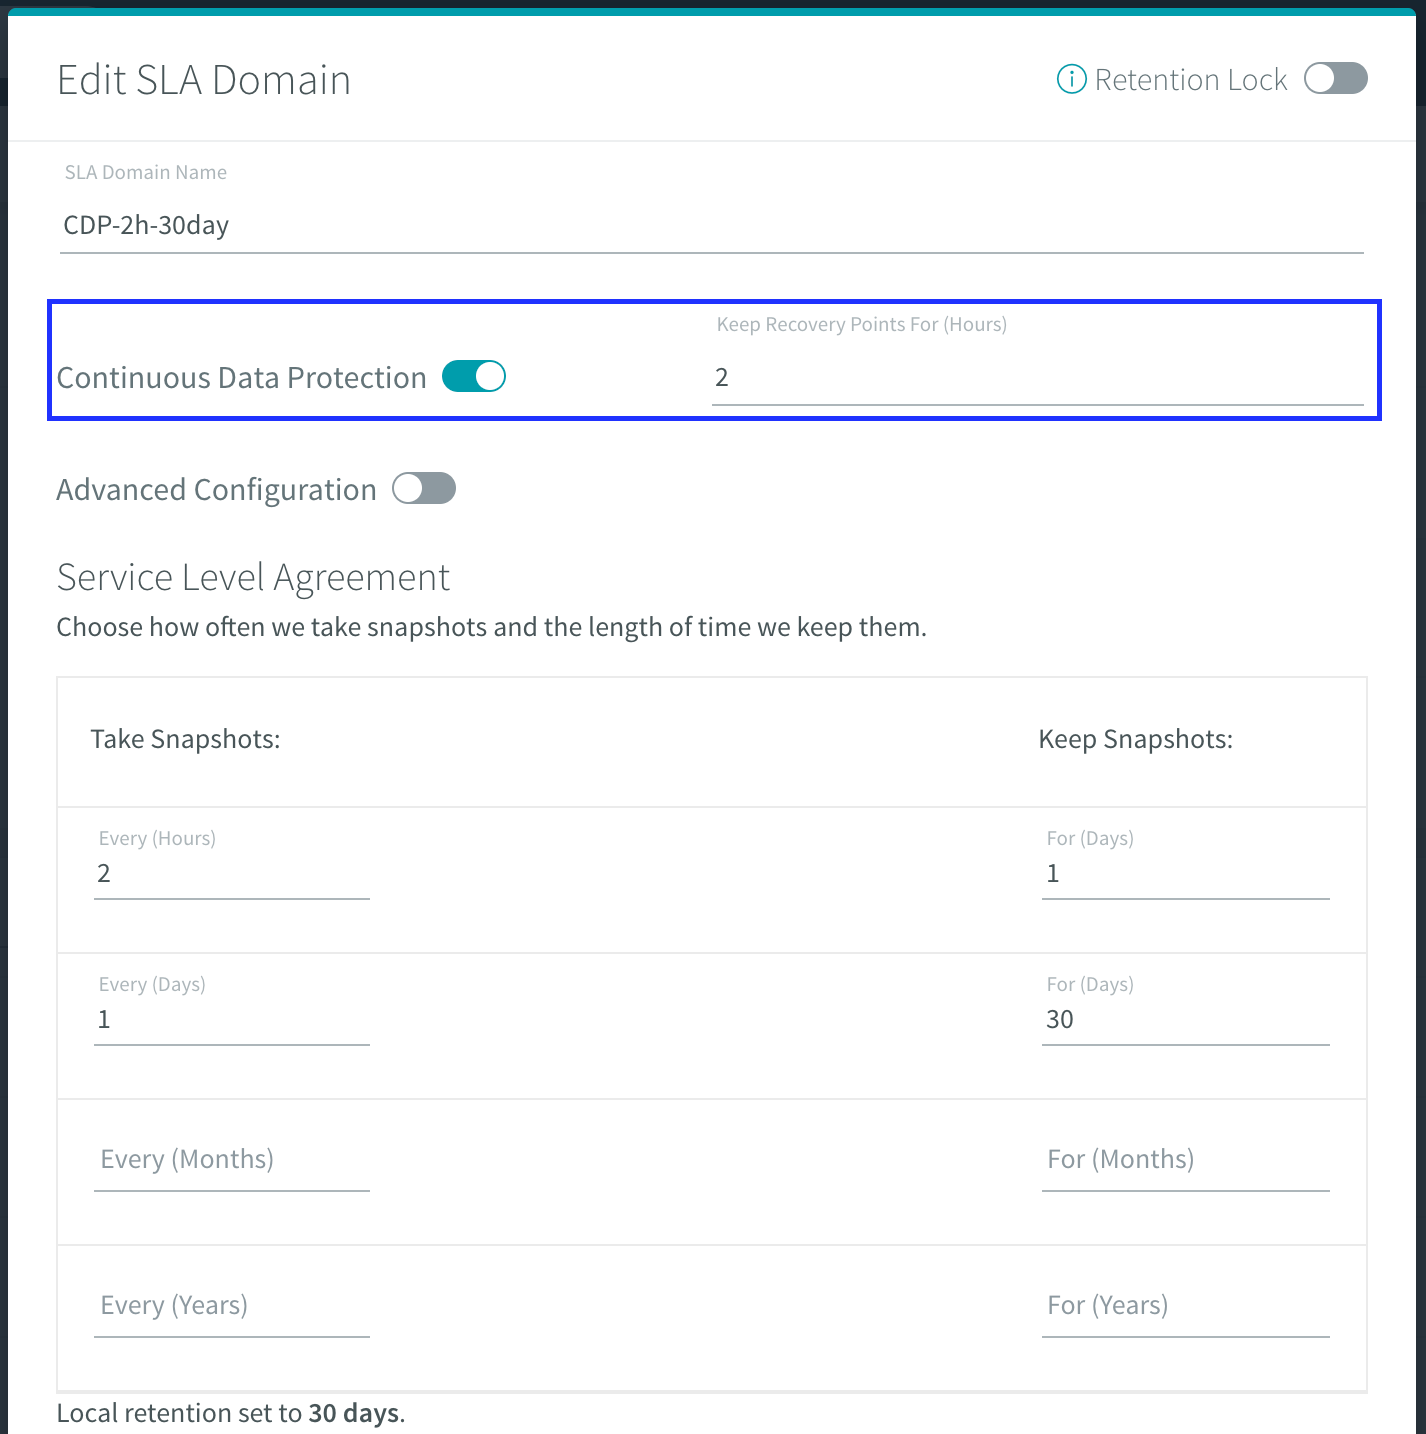Click the Retention Lock label text
This screenshot has height=1434, width=1426.
tap(1191, 80)
